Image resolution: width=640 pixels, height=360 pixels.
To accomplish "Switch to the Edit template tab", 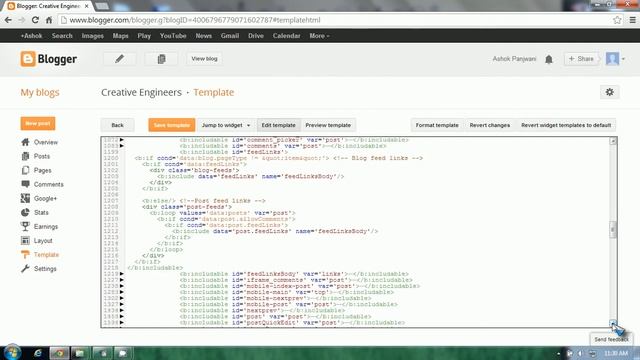I will tap(278, 125).
